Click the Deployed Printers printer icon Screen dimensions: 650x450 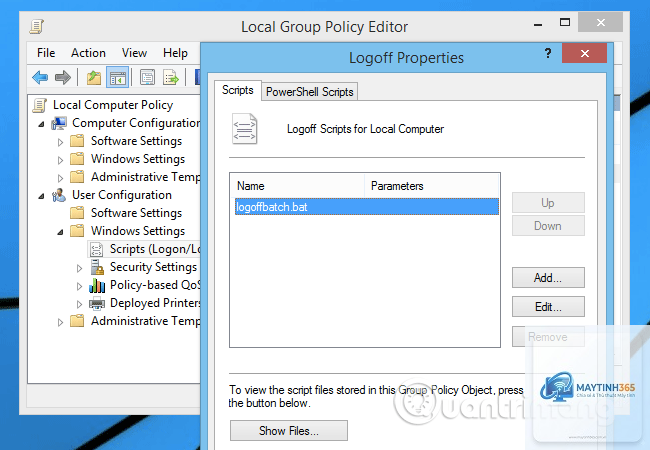pyautogui.click(x=97, y=303)
